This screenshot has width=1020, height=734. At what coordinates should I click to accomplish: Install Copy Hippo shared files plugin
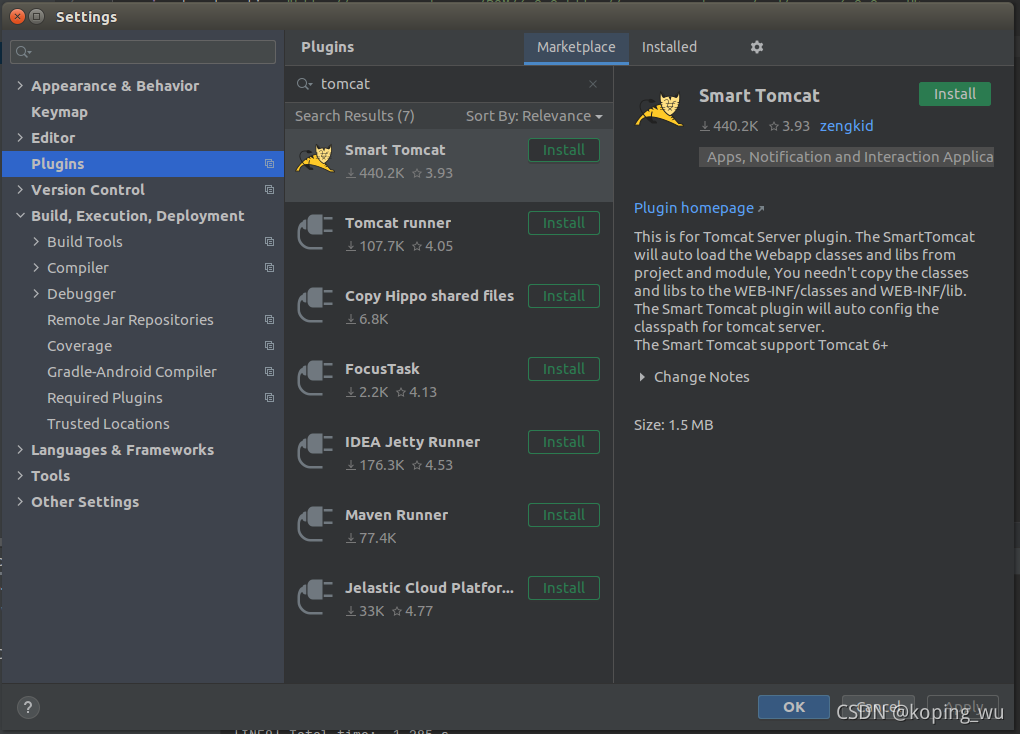[564, 296]
